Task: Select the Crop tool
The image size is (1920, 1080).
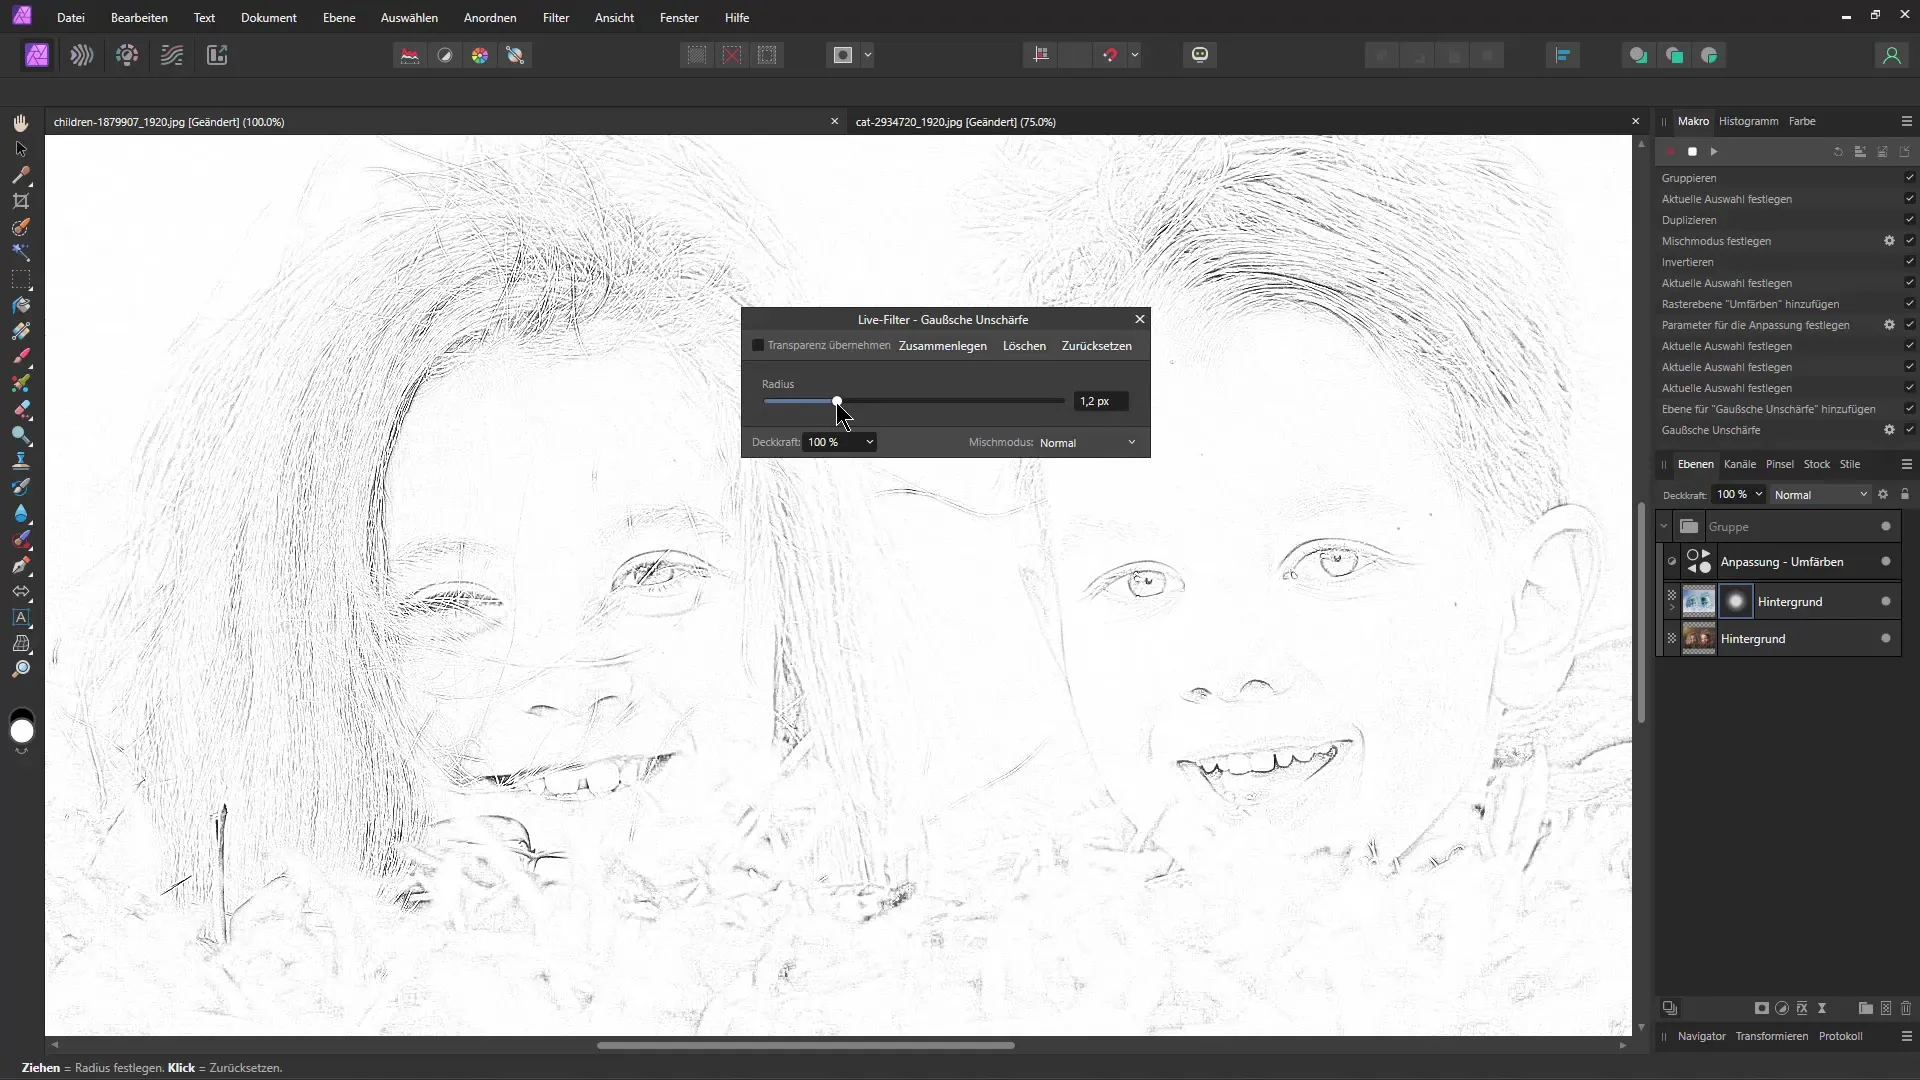Action: (20, 199)
